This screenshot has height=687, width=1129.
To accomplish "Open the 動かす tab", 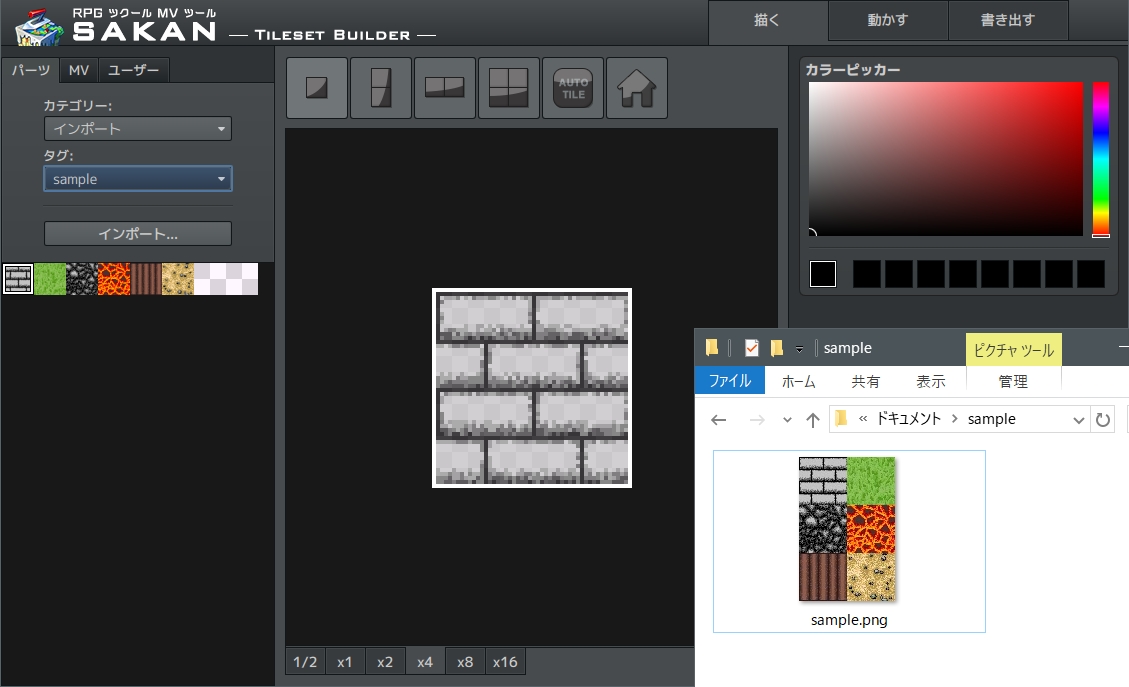I will [888, 20].
